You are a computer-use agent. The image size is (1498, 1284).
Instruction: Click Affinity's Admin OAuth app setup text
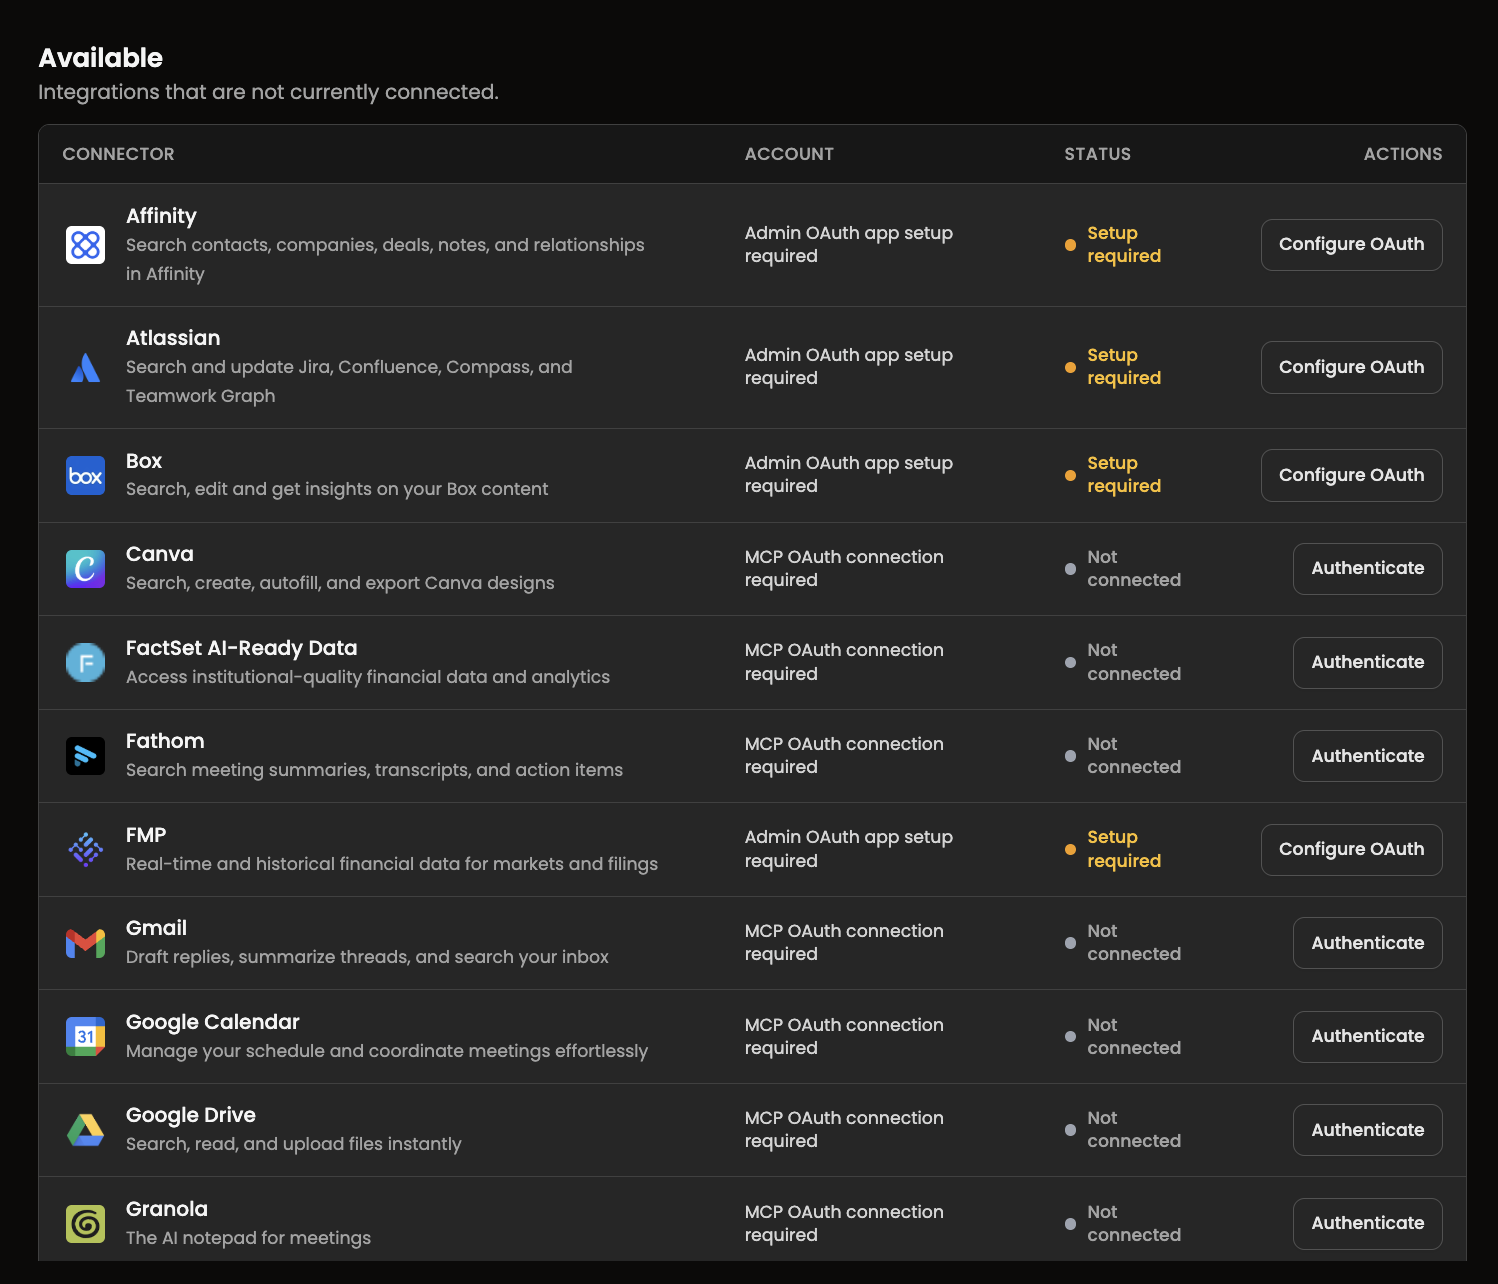tap(849, 245)
